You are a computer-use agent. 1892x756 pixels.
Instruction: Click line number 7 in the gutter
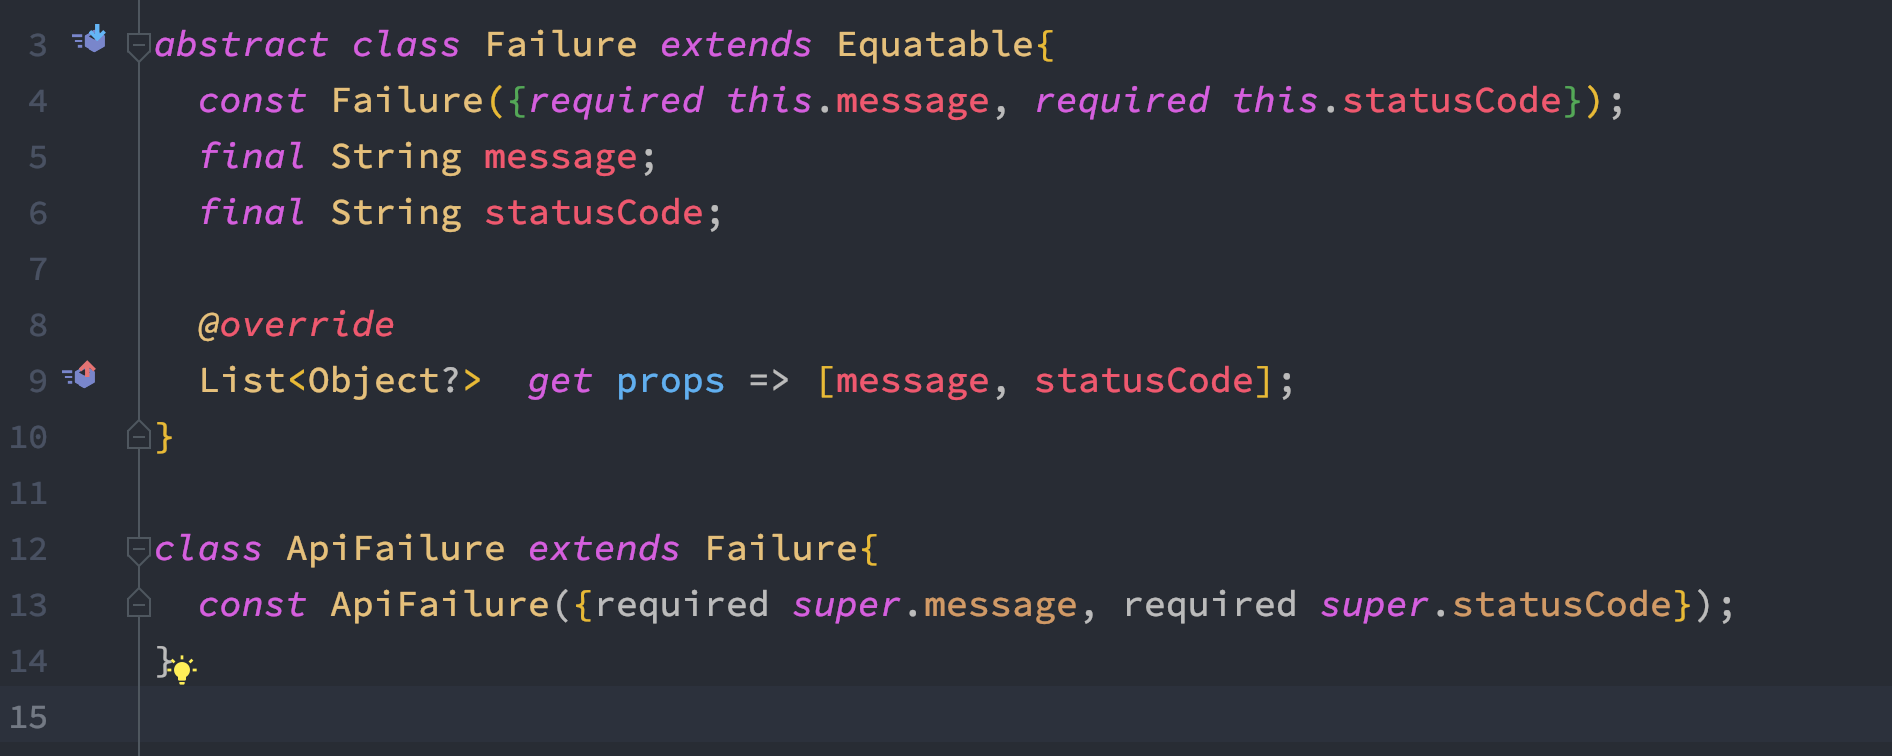38,269
